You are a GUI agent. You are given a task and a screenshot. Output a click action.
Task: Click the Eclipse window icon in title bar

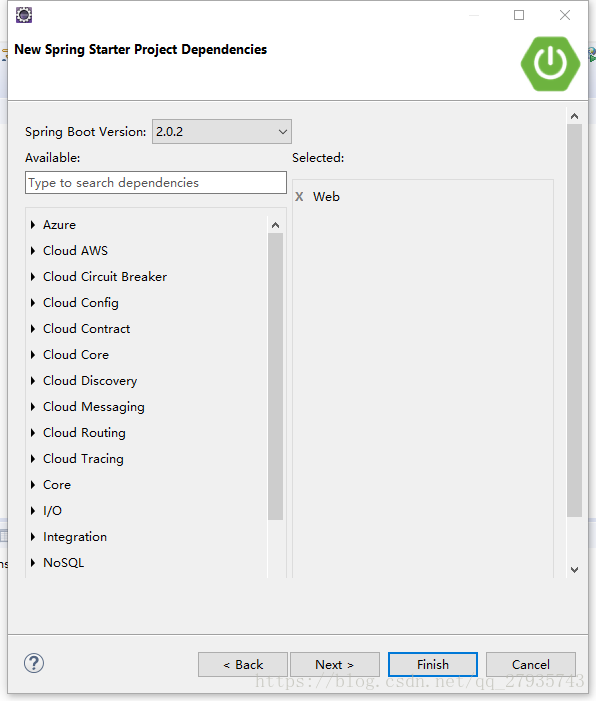click(24, 15)
